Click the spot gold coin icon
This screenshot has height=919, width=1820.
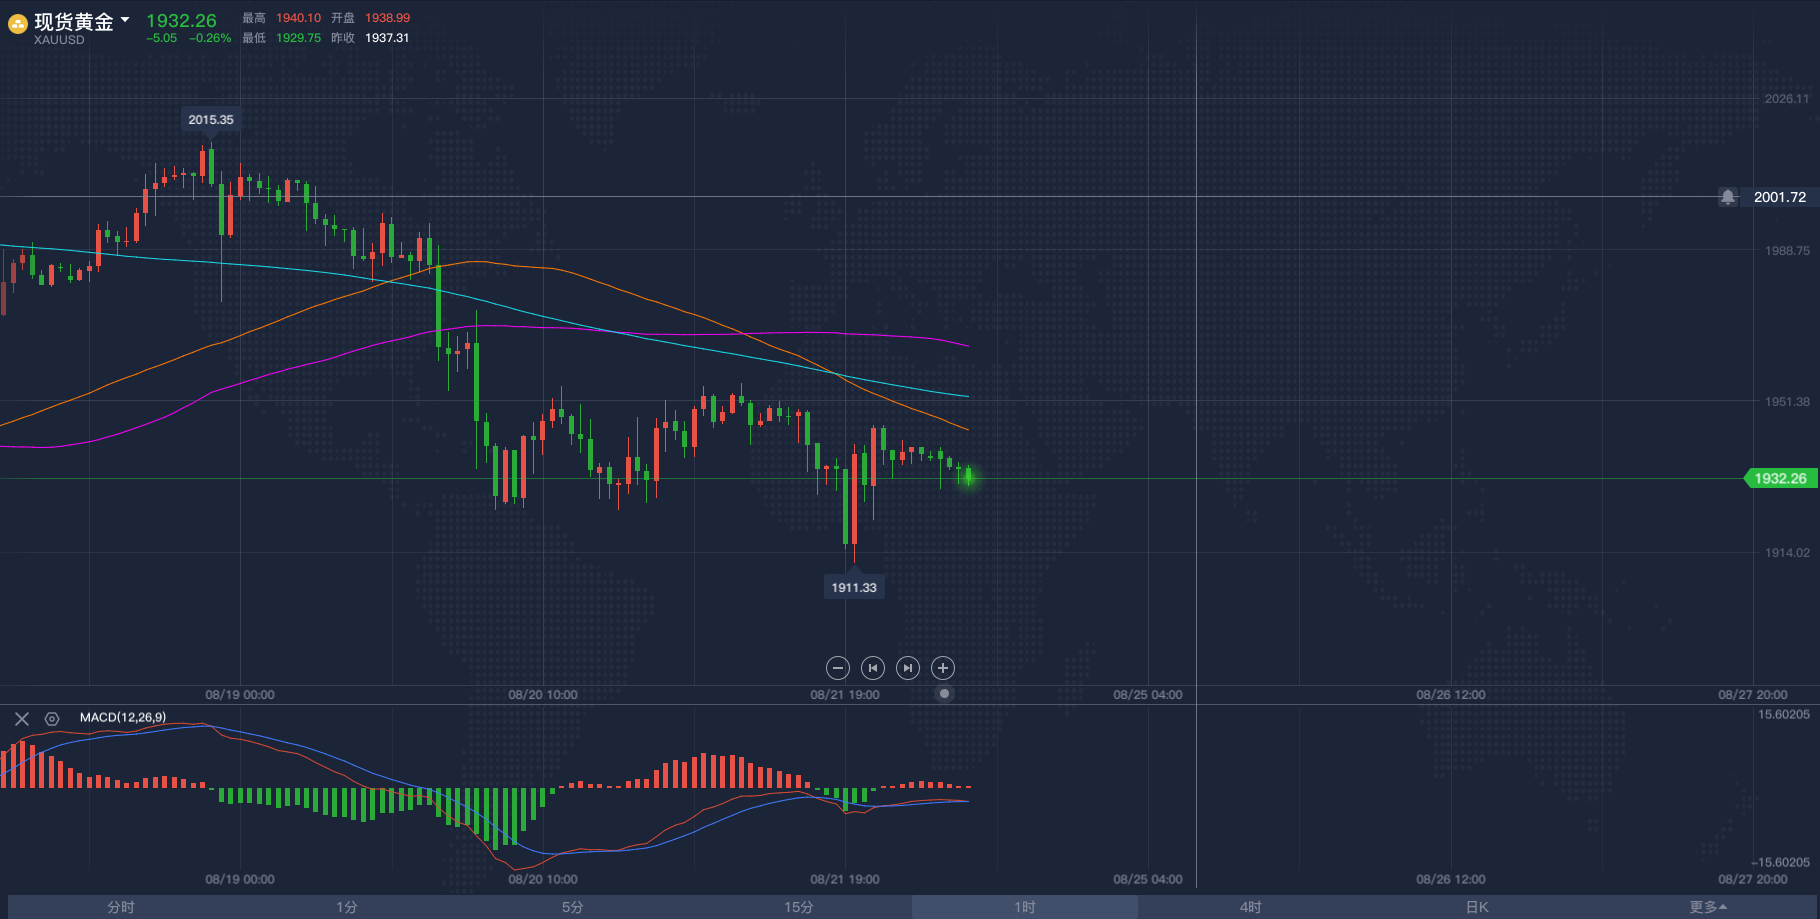pos(17,24)
